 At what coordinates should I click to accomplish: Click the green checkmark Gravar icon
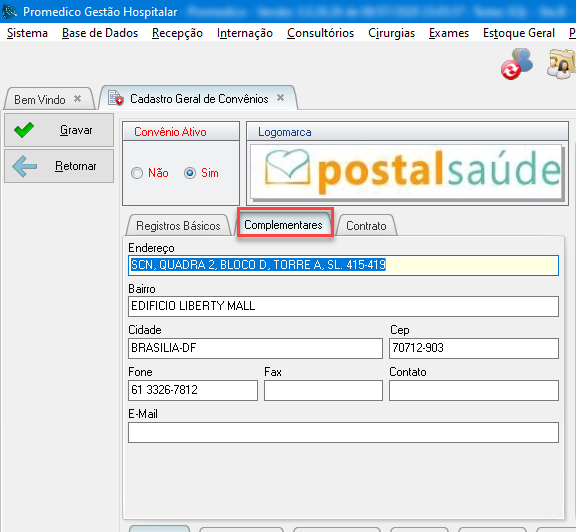tap(24, 130)
